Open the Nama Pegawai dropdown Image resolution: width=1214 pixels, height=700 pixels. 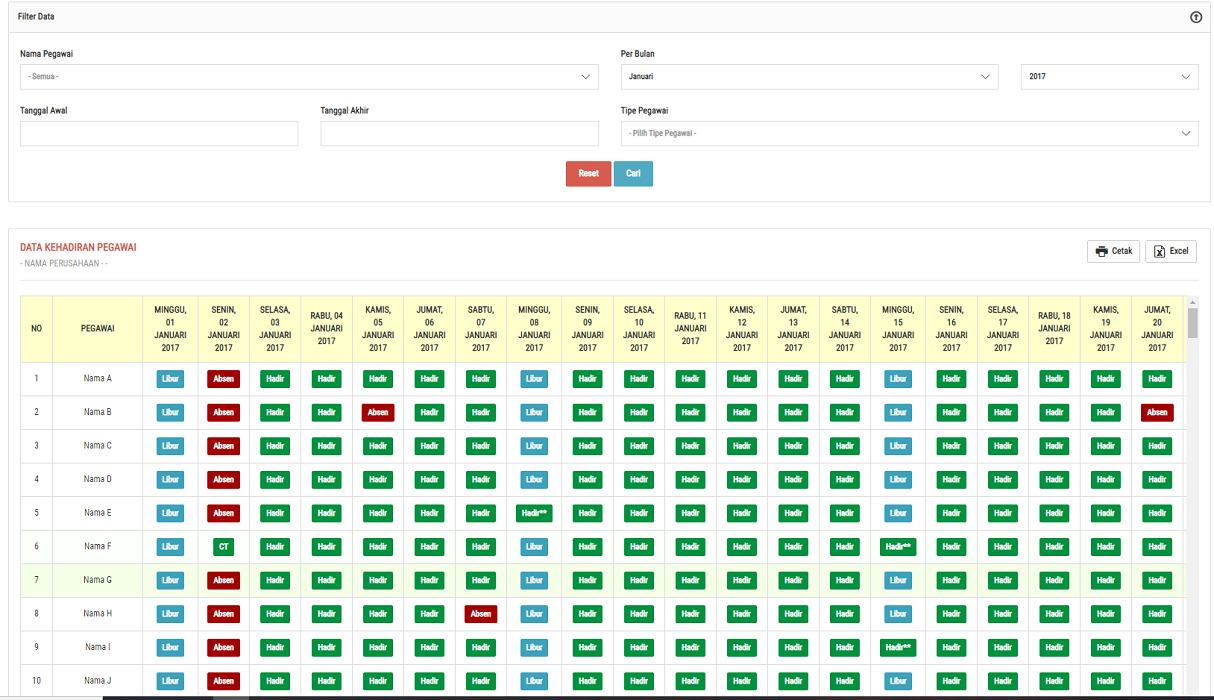(x=309, y=77)
